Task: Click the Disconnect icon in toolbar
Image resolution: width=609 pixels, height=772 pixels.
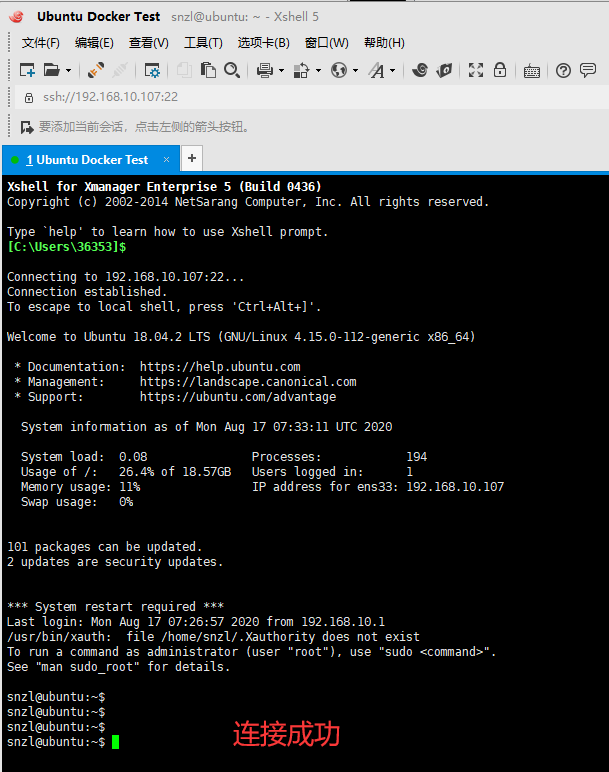Action: (x=120, y=70)
